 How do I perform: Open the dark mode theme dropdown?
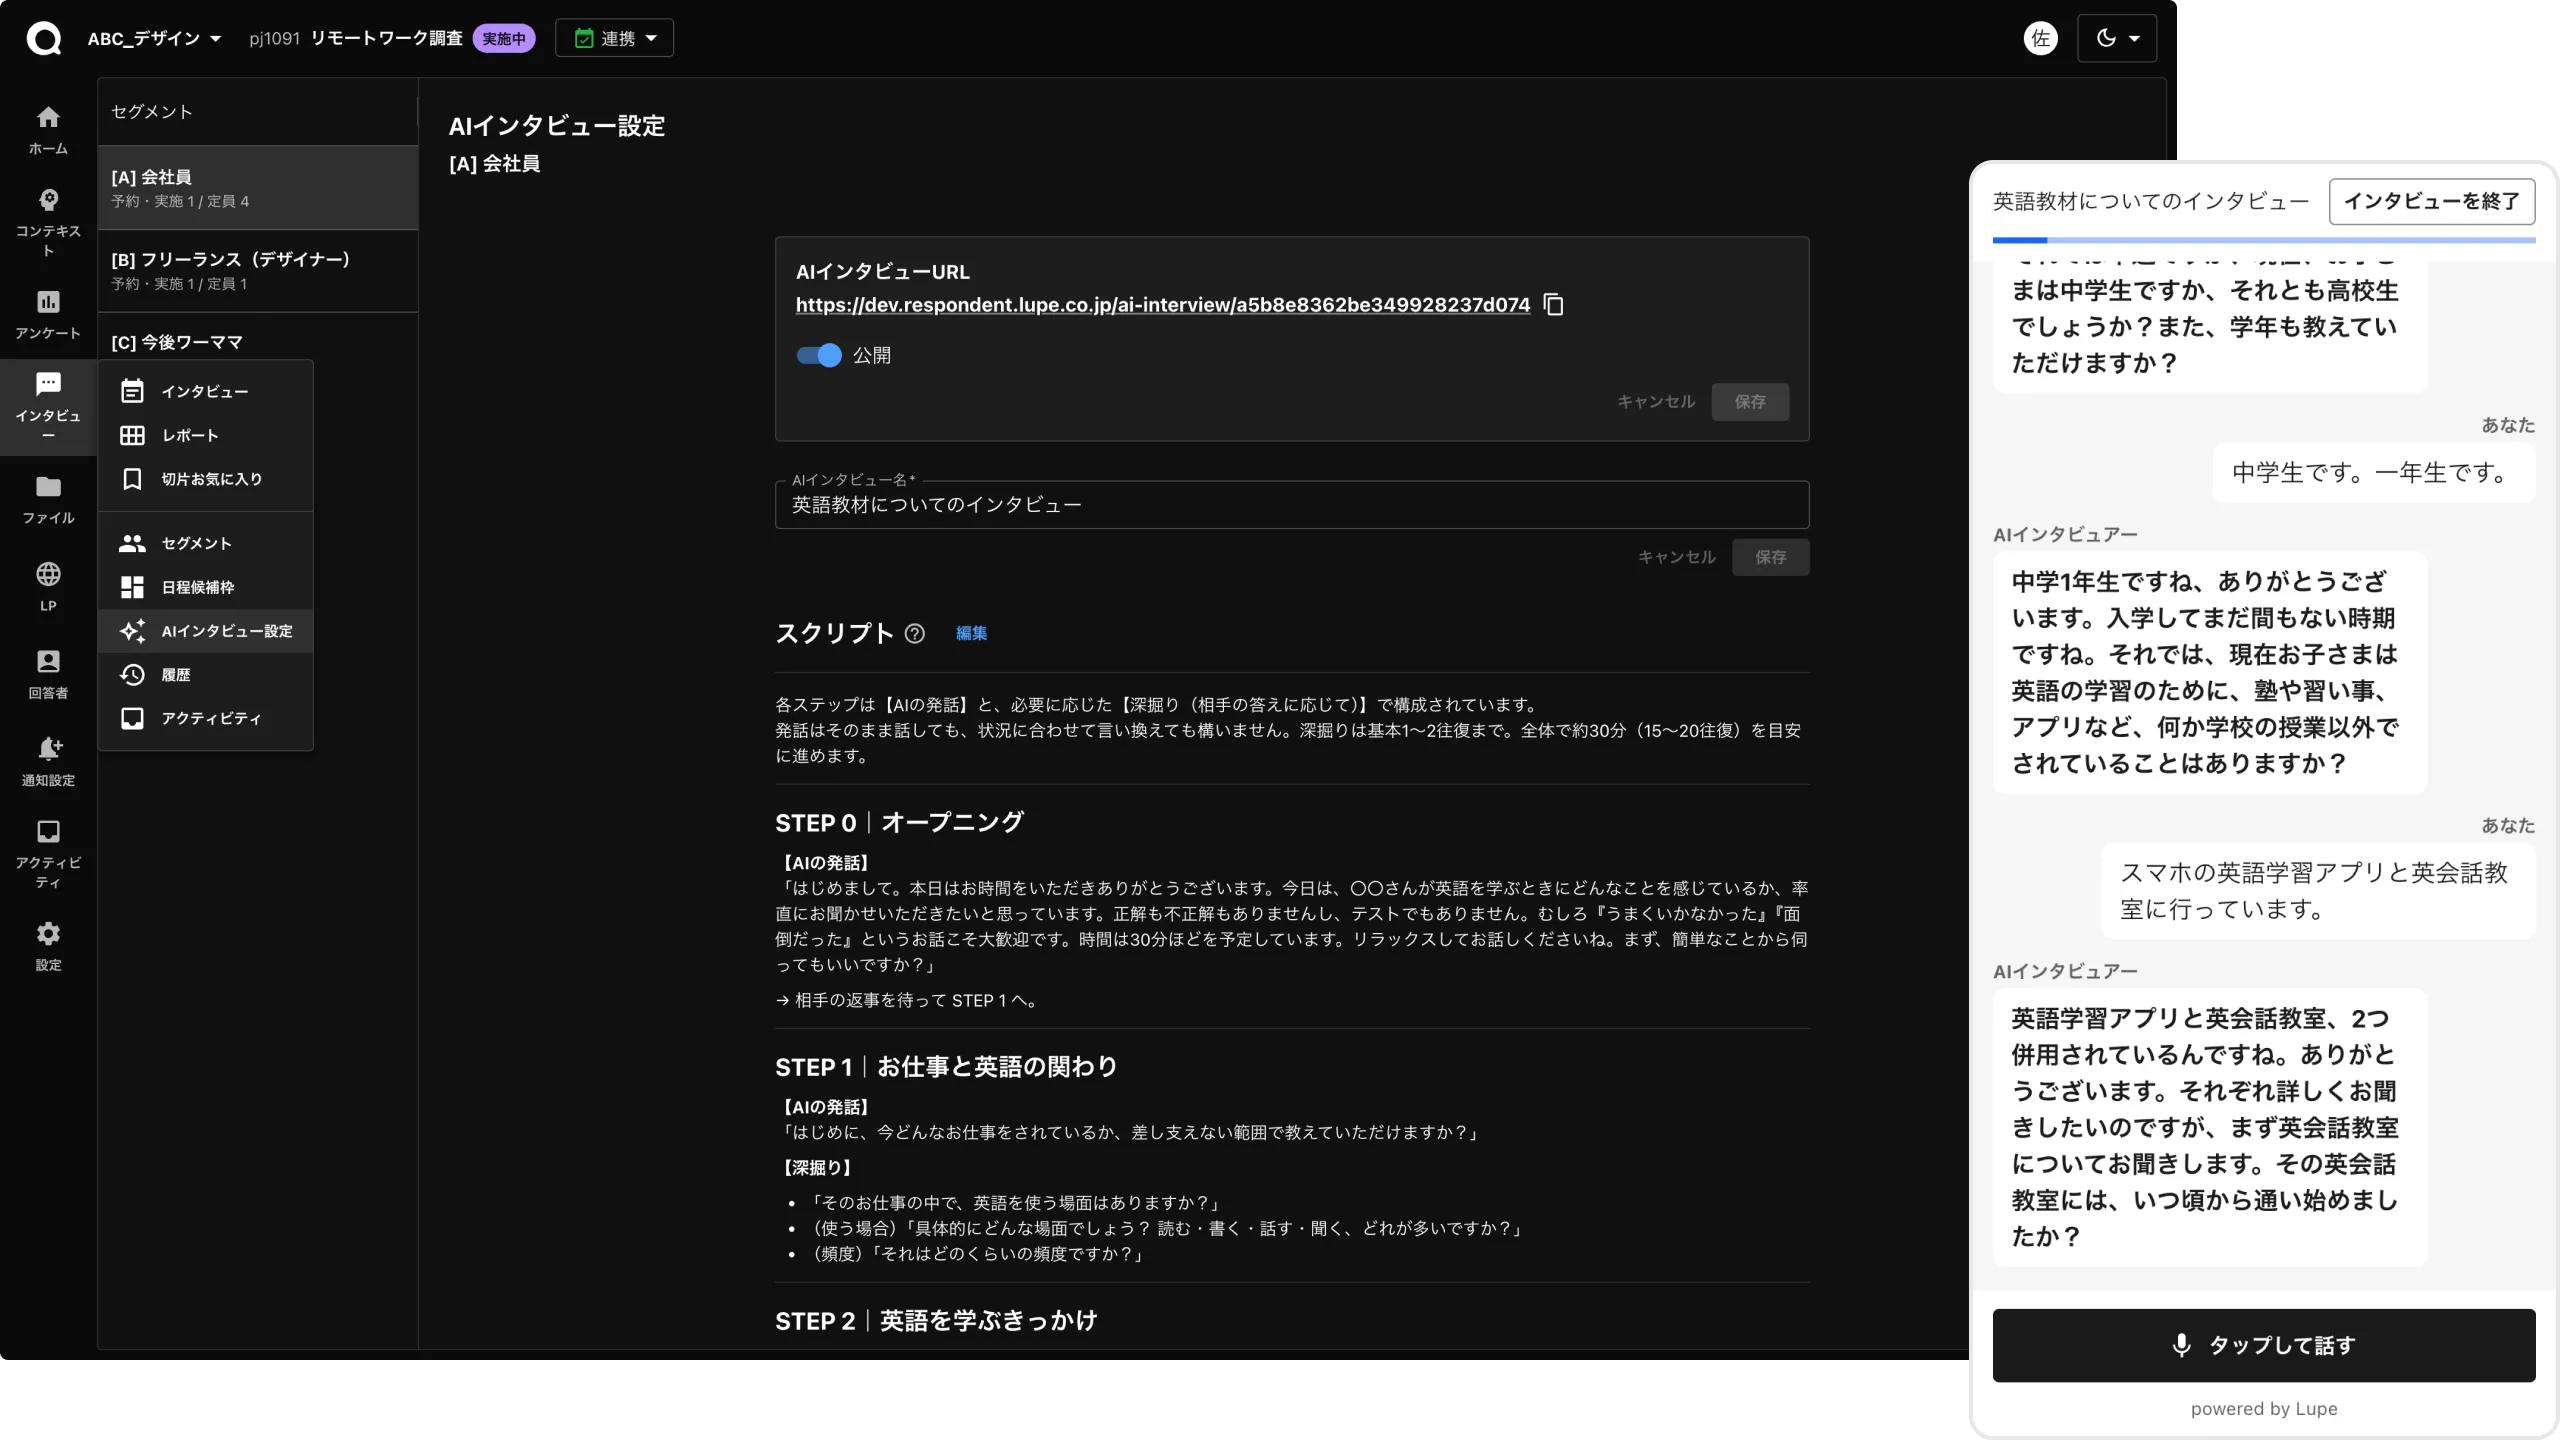point(2116,38)
